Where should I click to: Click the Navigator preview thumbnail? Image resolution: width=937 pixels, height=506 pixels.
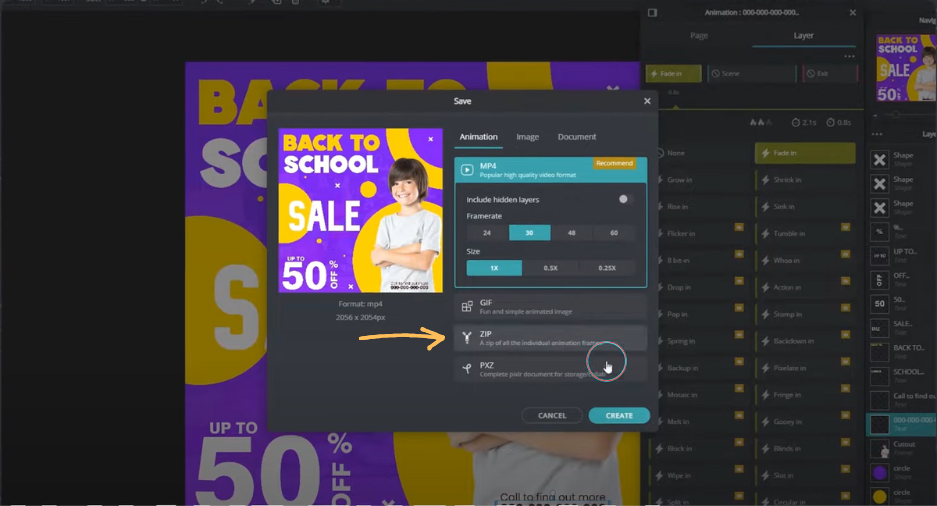click(906, 68)
